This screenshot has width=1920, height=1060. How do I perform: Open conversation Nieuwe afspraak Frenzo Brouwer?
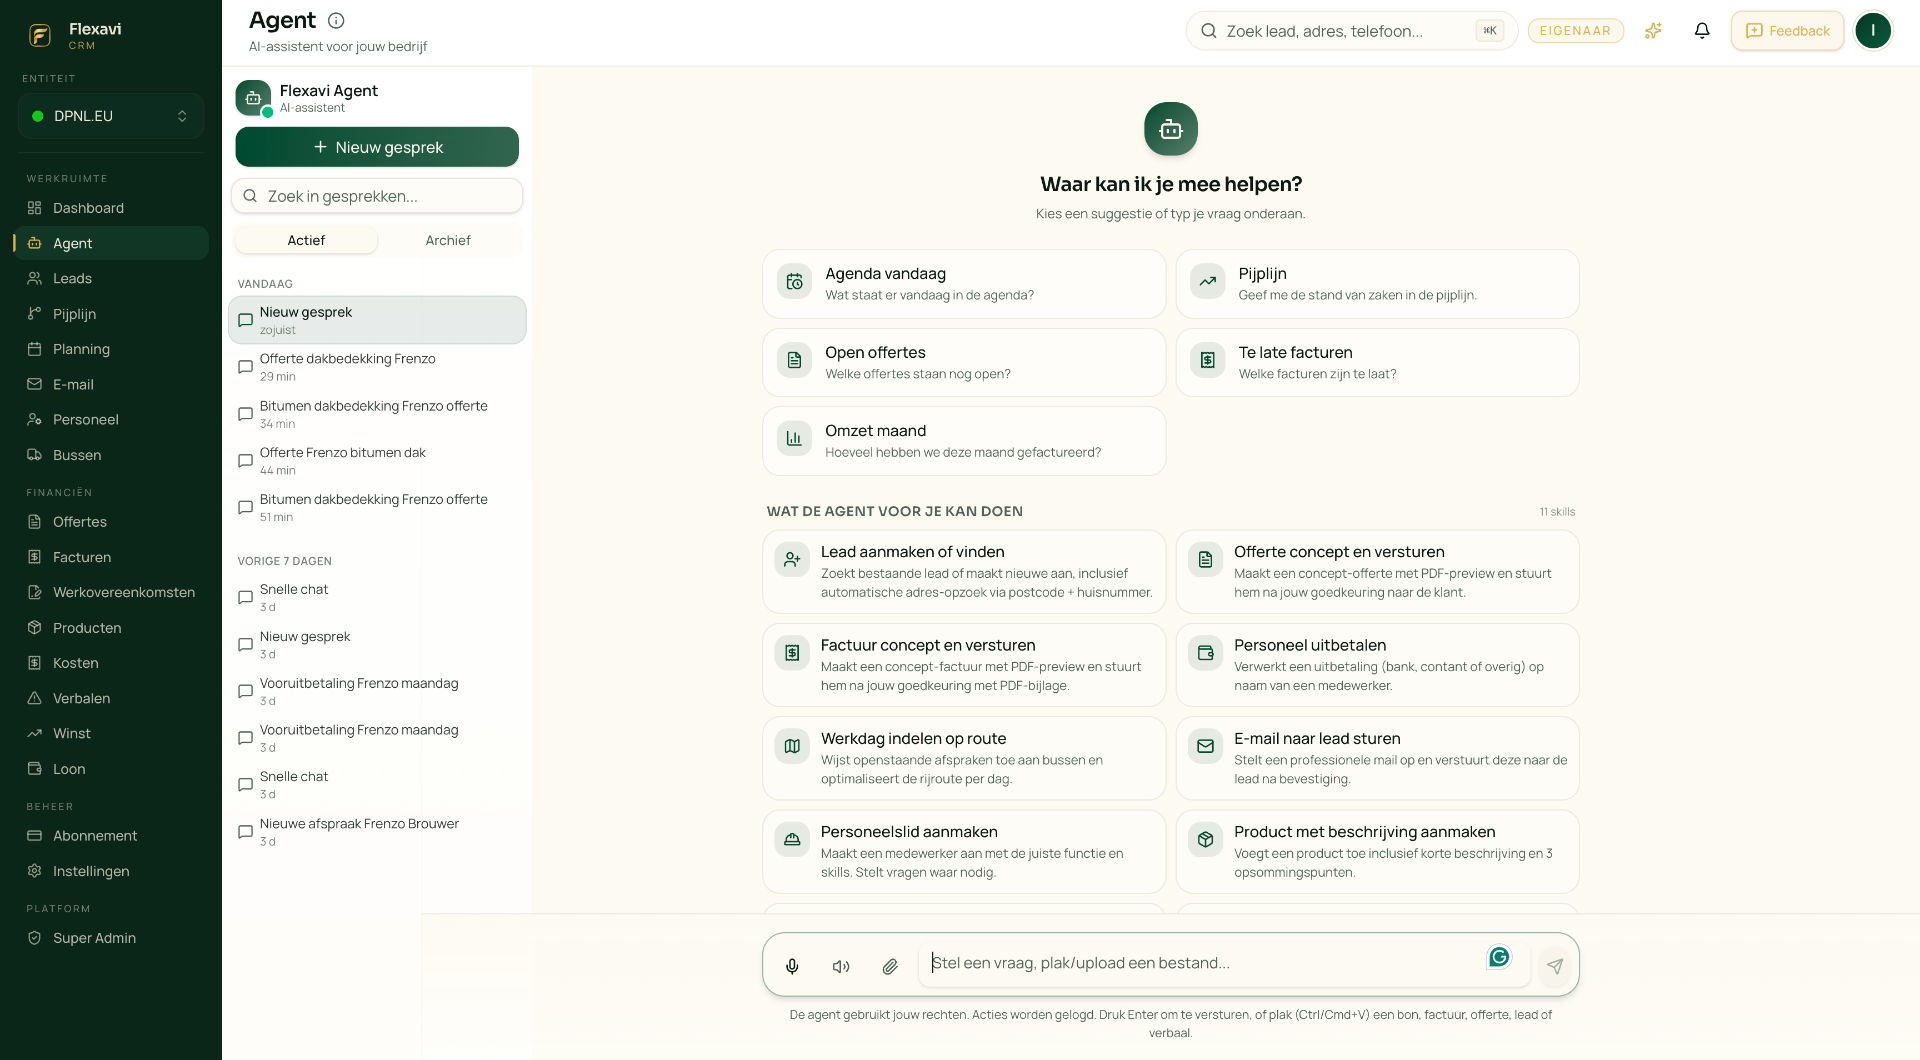click(x=377, y=832)
